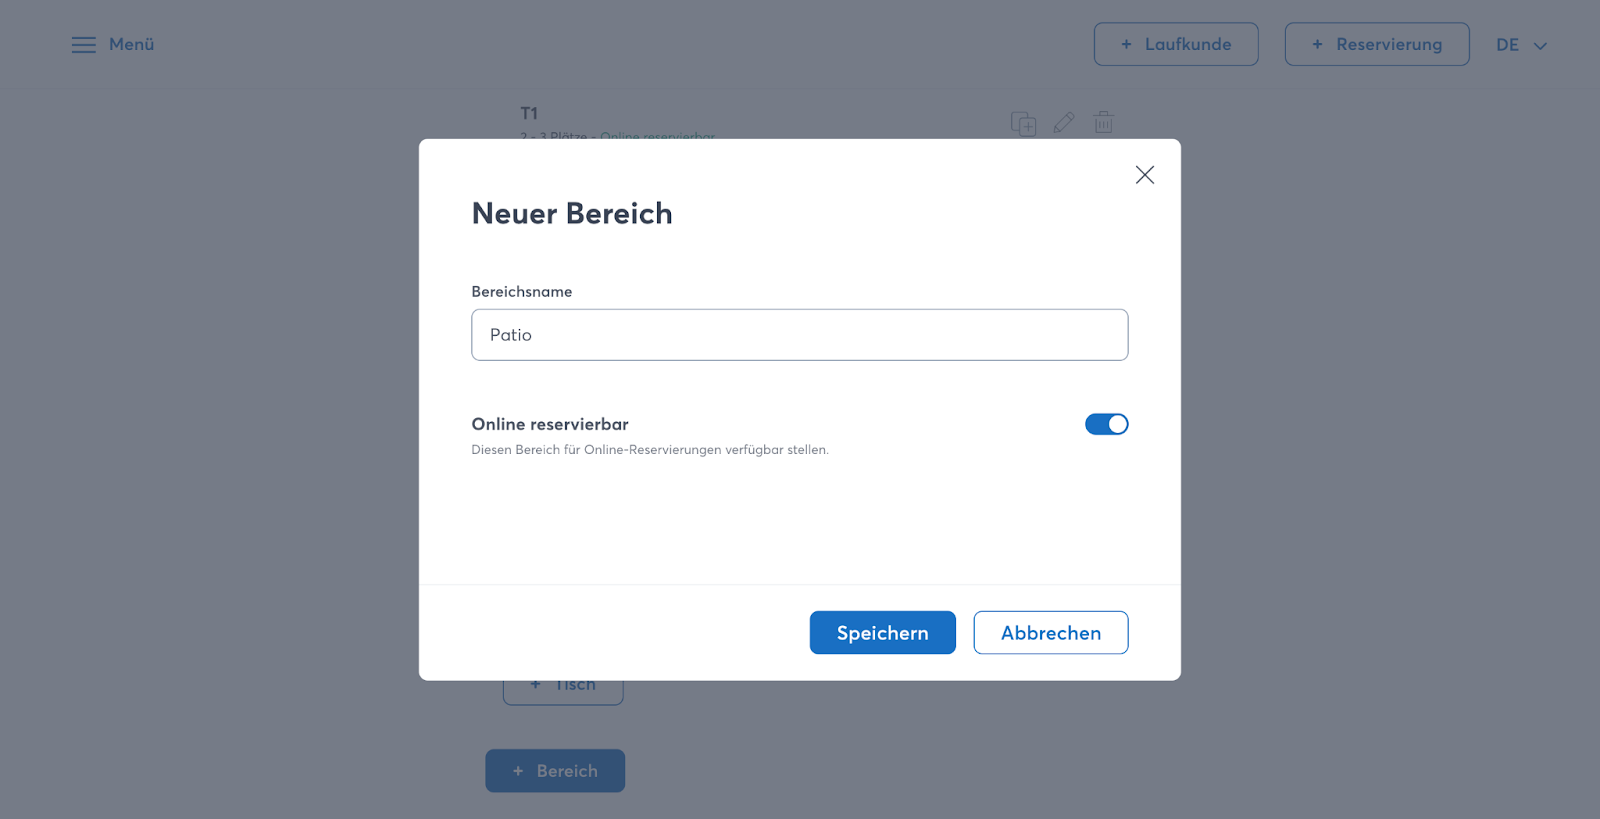
Task: Focus the Bereichsname input field
Action: pyautogui.click(x=799, y=335)
